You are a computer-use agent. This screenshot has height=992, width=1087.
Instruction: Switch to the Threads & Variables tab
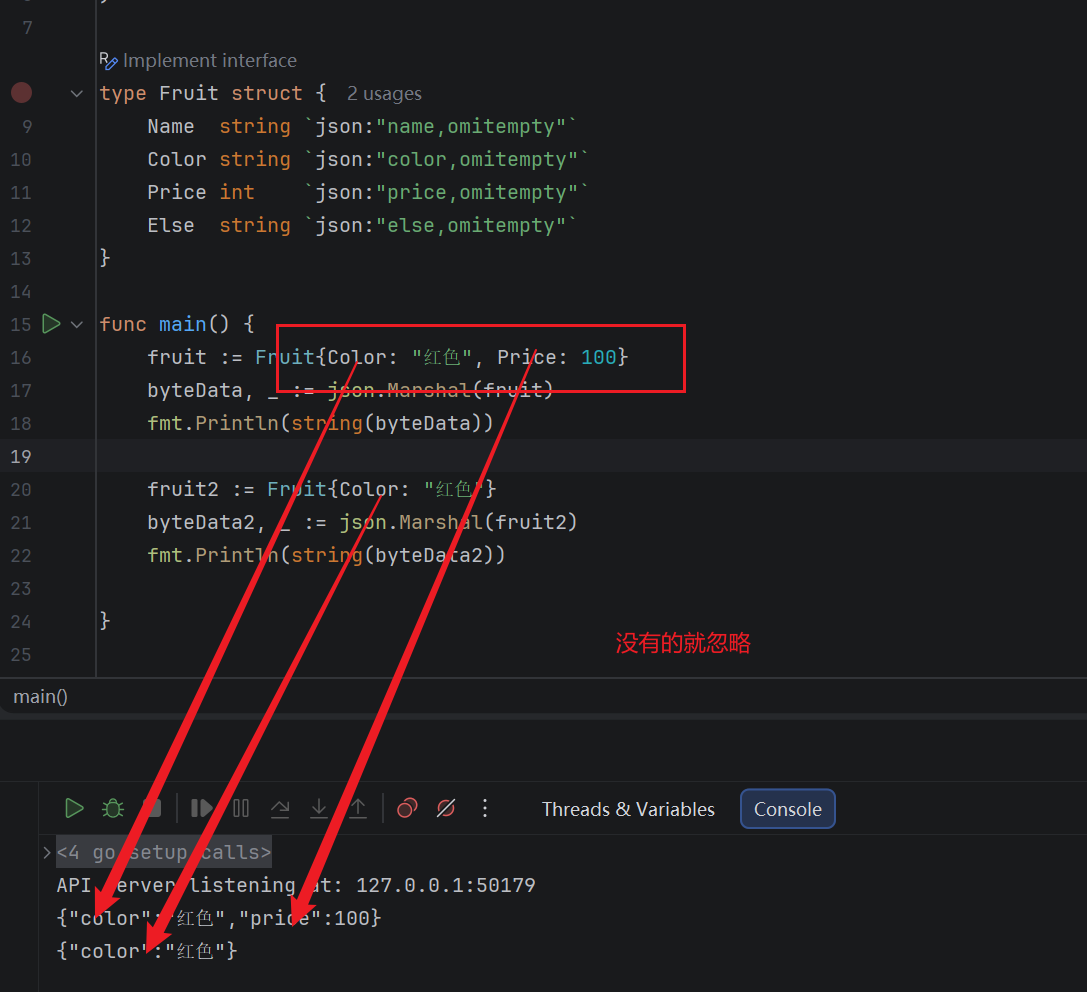tap(628, 809)
